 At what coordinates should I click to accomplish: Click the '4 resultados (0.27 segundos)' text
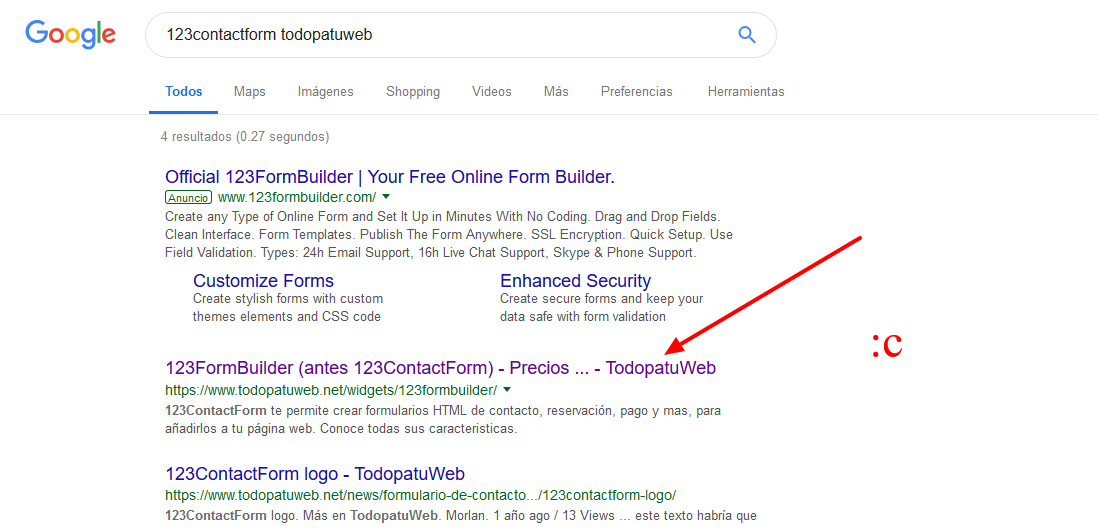[x=245, y=137]
